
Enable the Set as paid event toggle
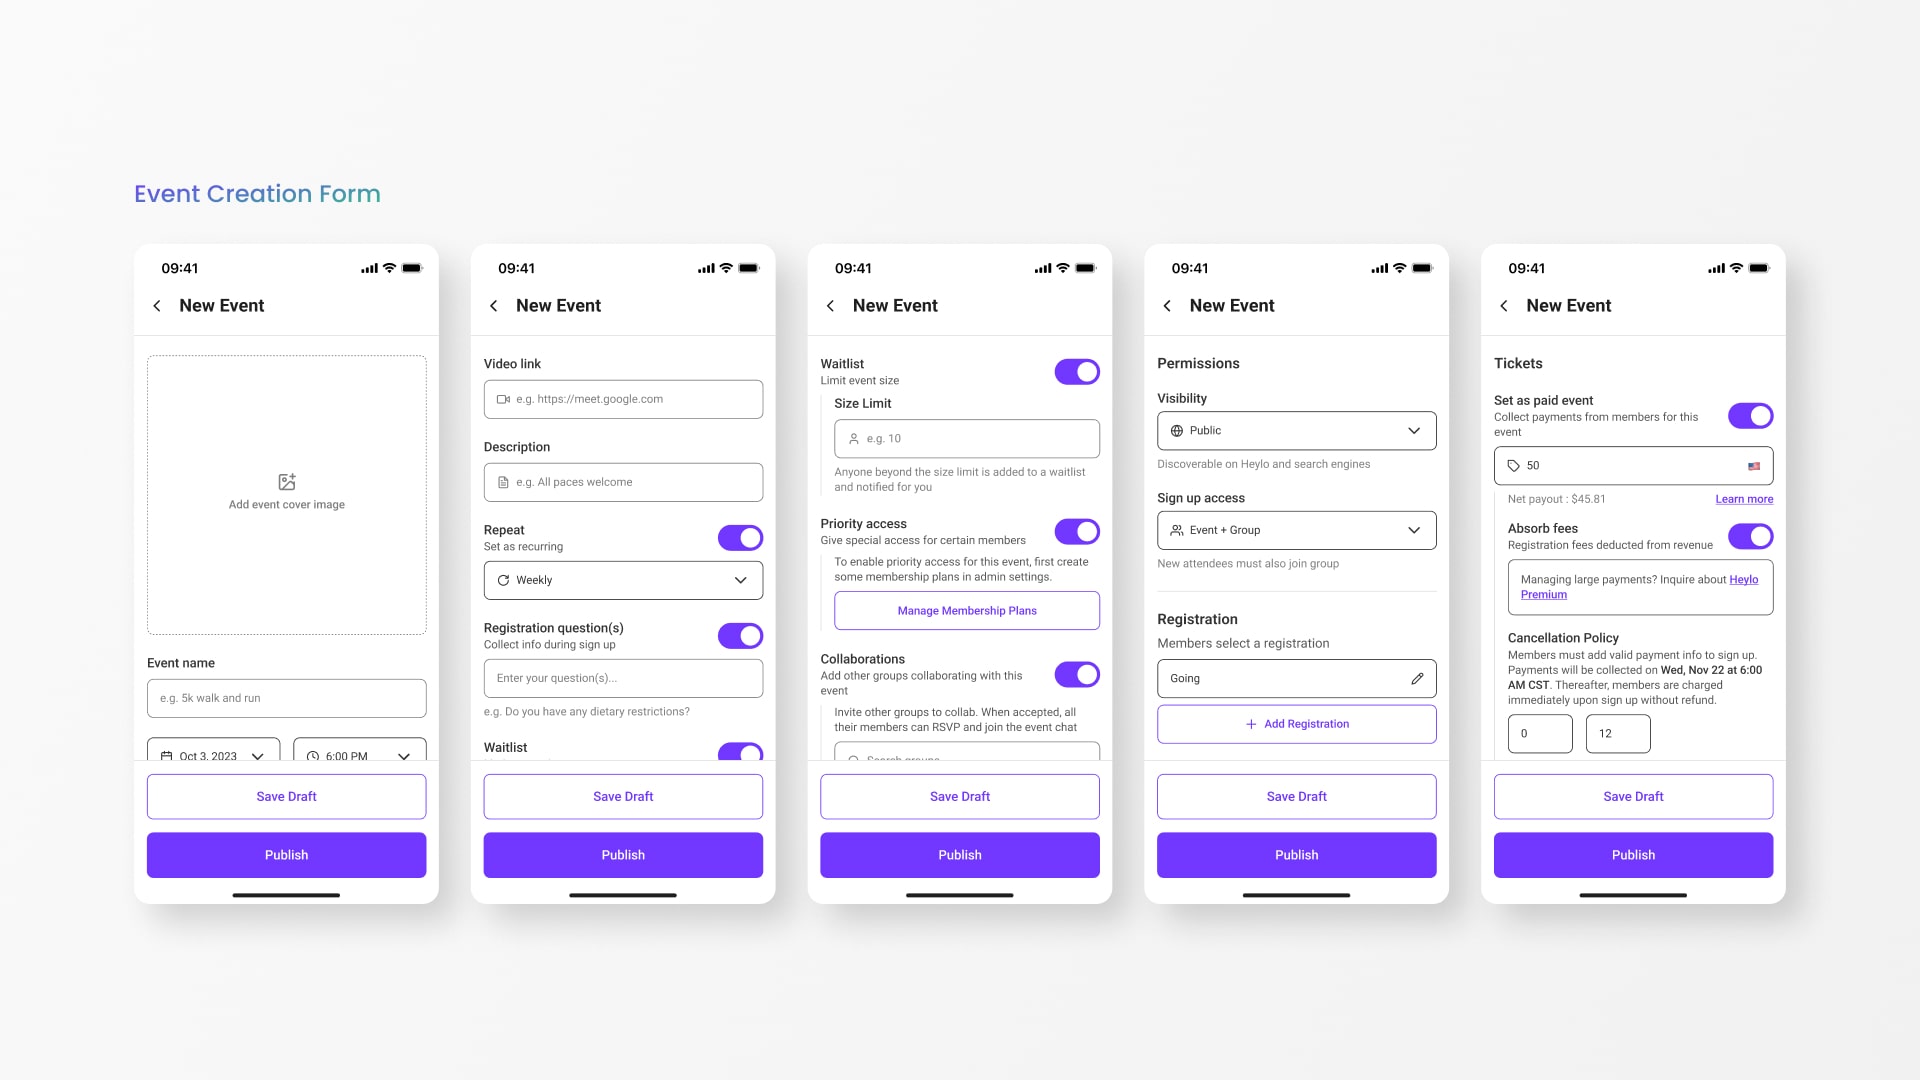[1751, 415]
